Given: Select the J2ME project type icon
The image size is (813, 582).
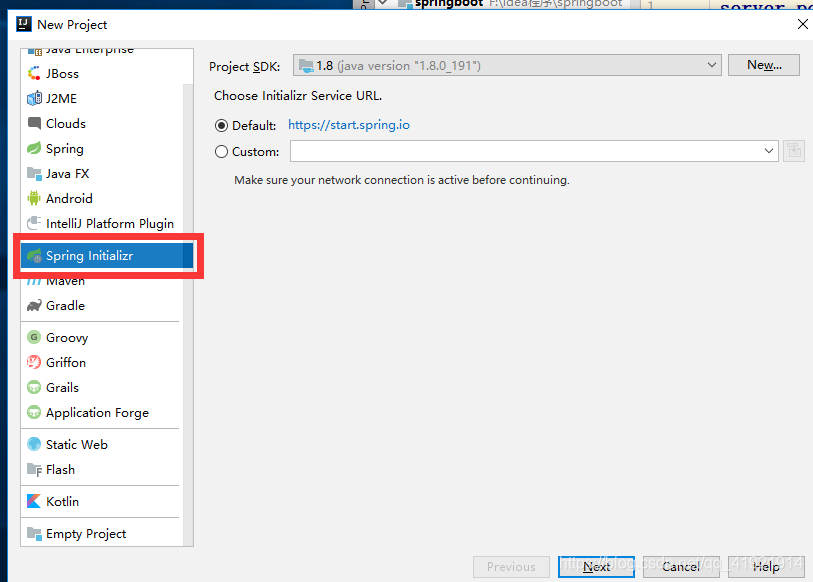Looking at the screenshot, I should 34,99.
